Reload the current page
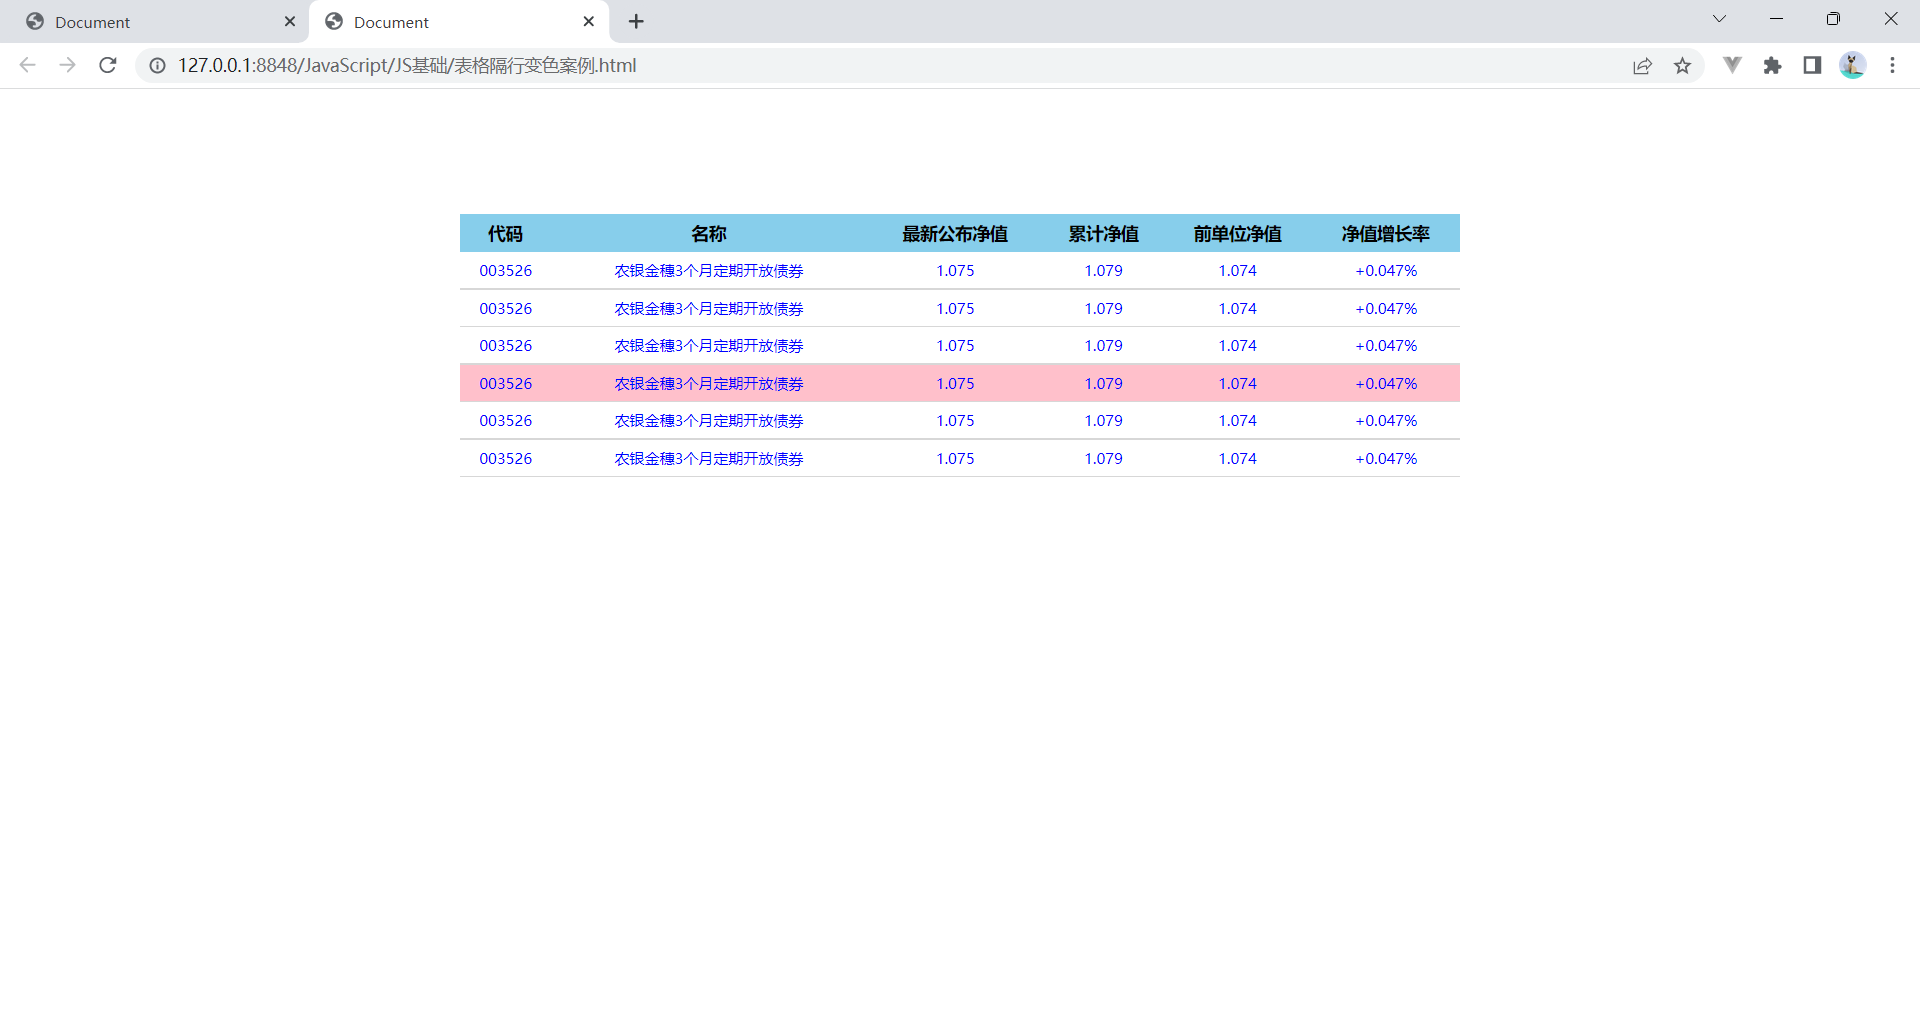Image resolution: width=1920 pixels, height=1020 pixels. [x=108, y=65]
